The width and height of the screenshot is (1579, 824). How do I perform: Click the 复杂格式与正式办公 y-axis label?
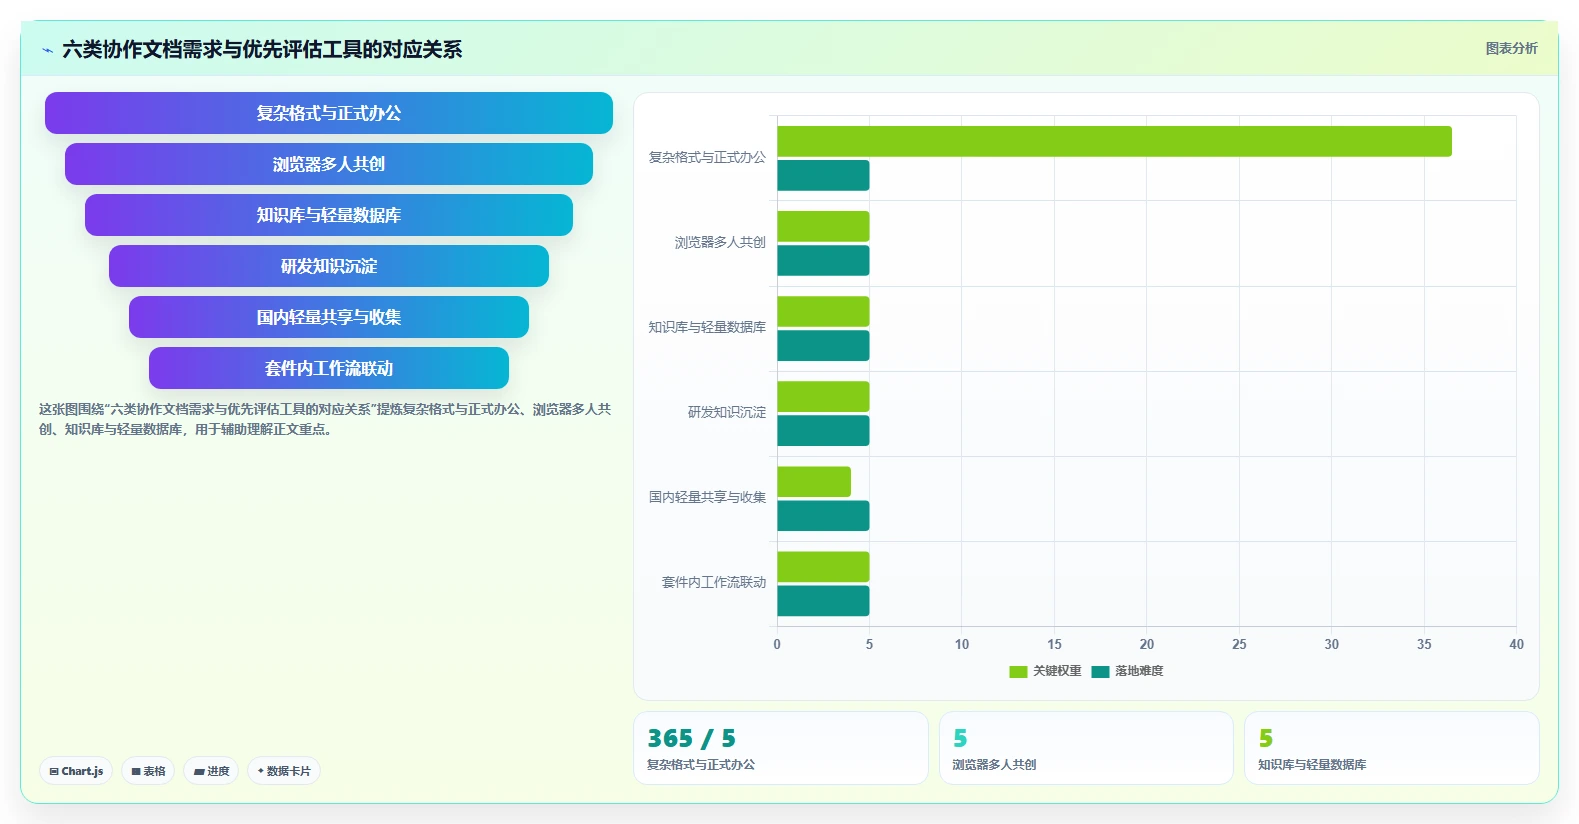coord(707,157)
